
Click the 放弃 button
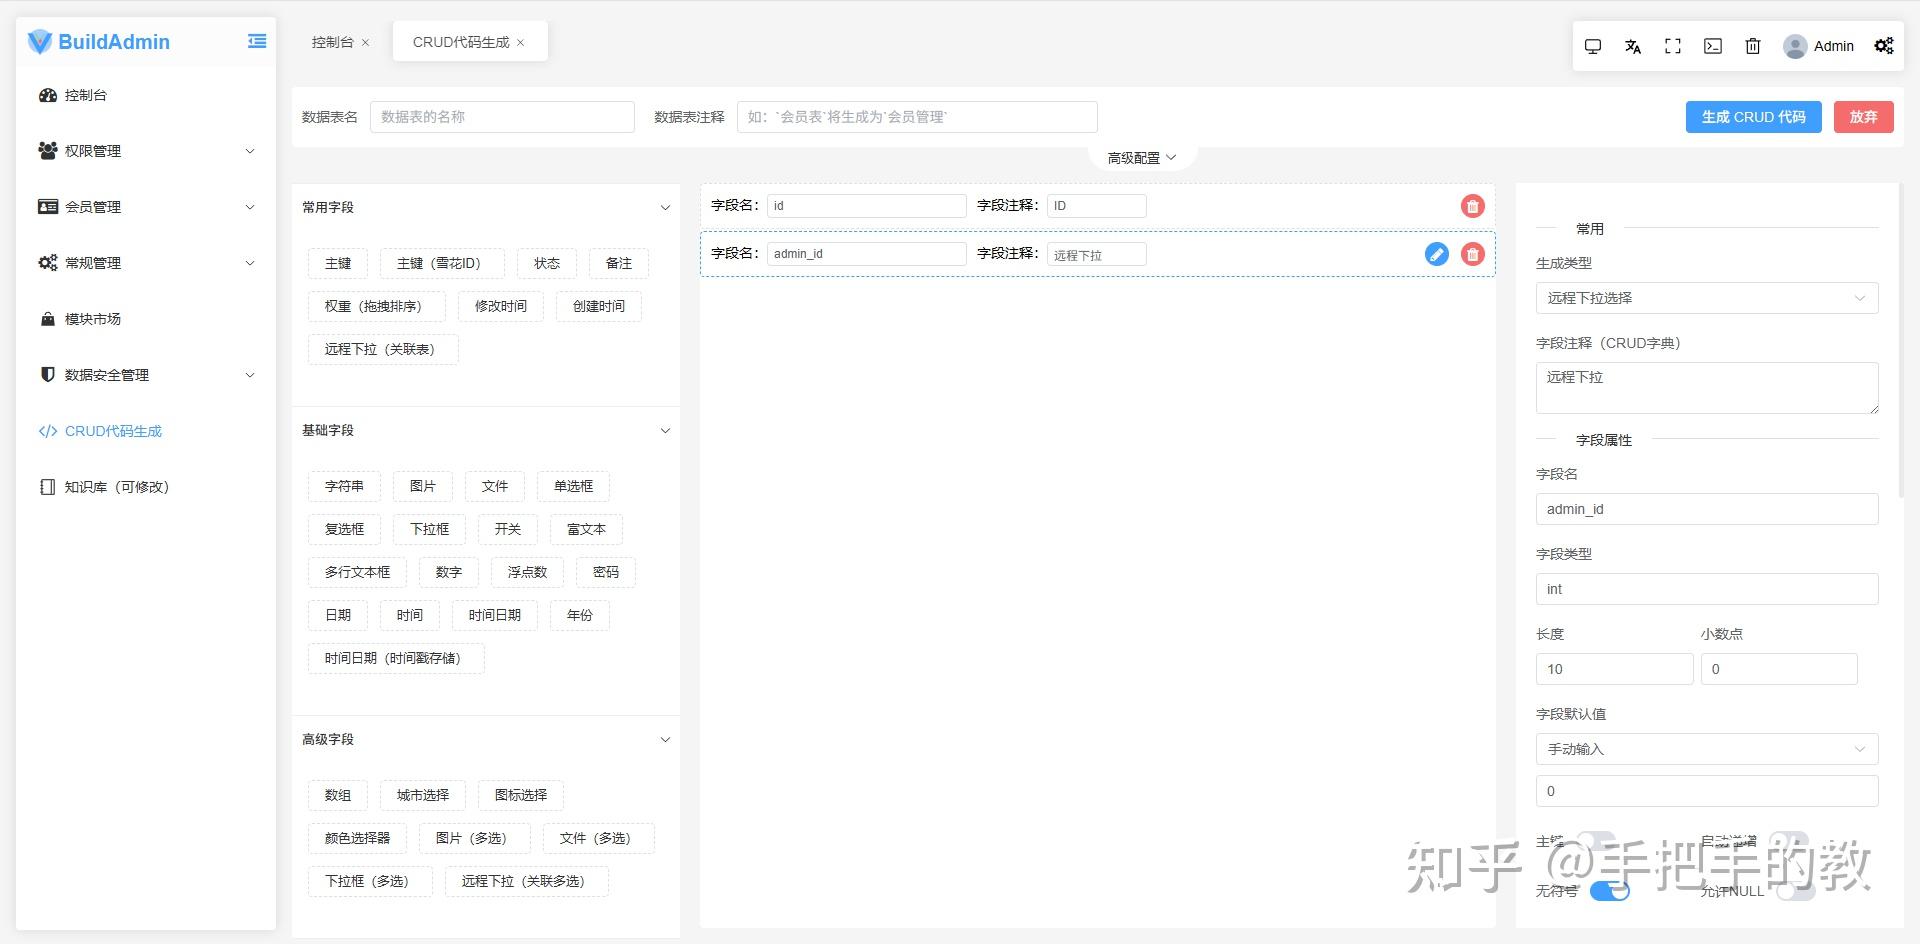pos(1862,116)
